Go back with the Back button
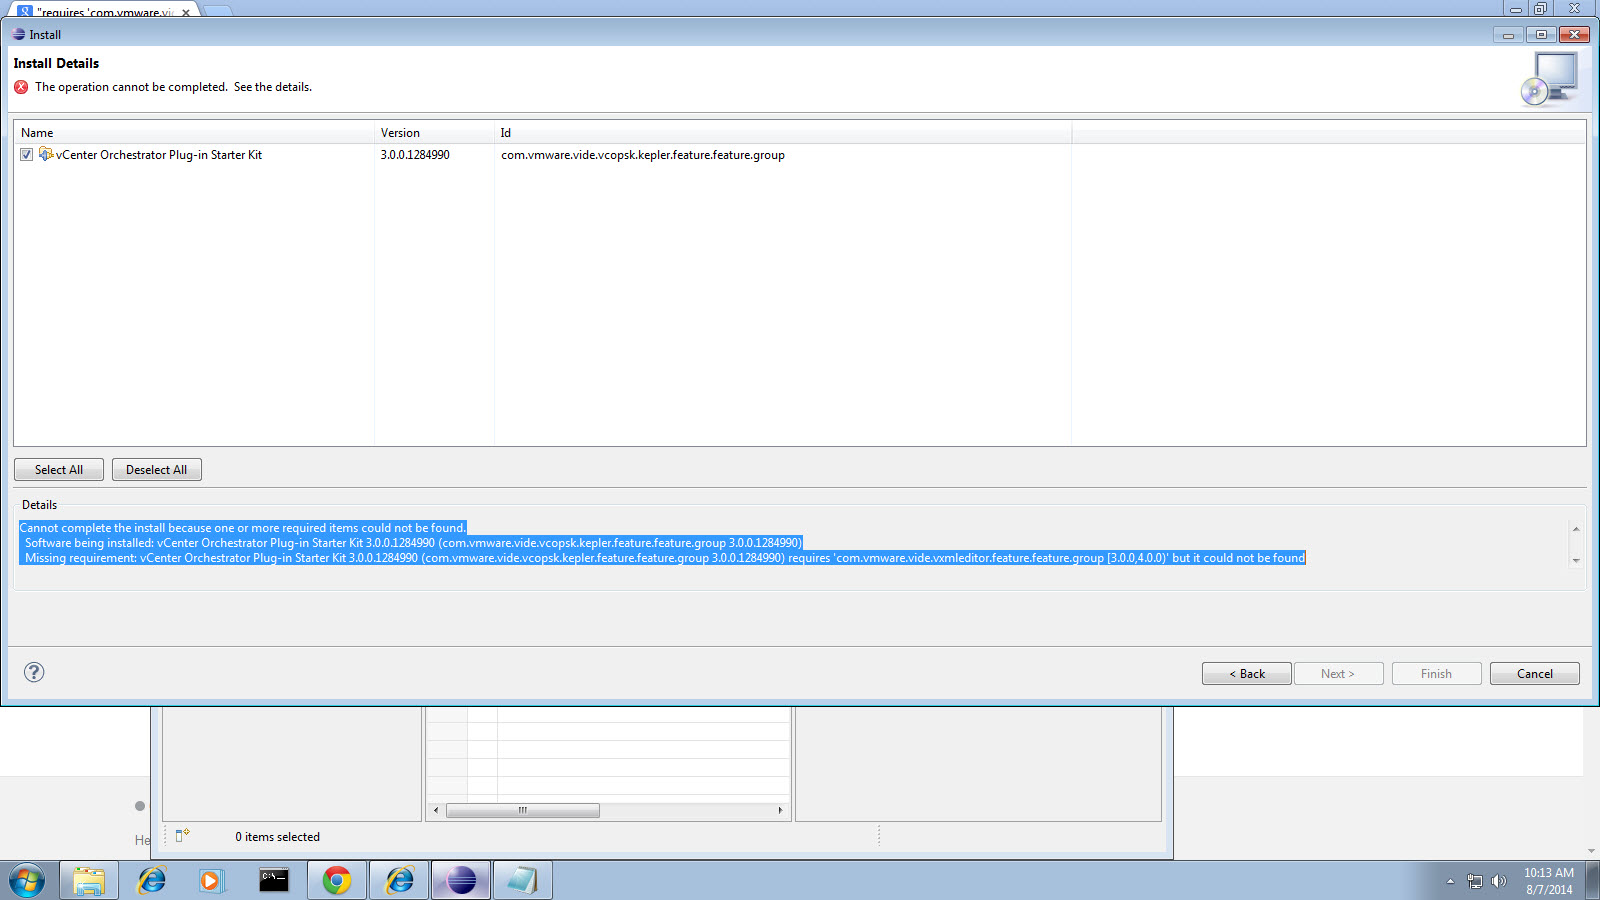 tap(1247, 674)
